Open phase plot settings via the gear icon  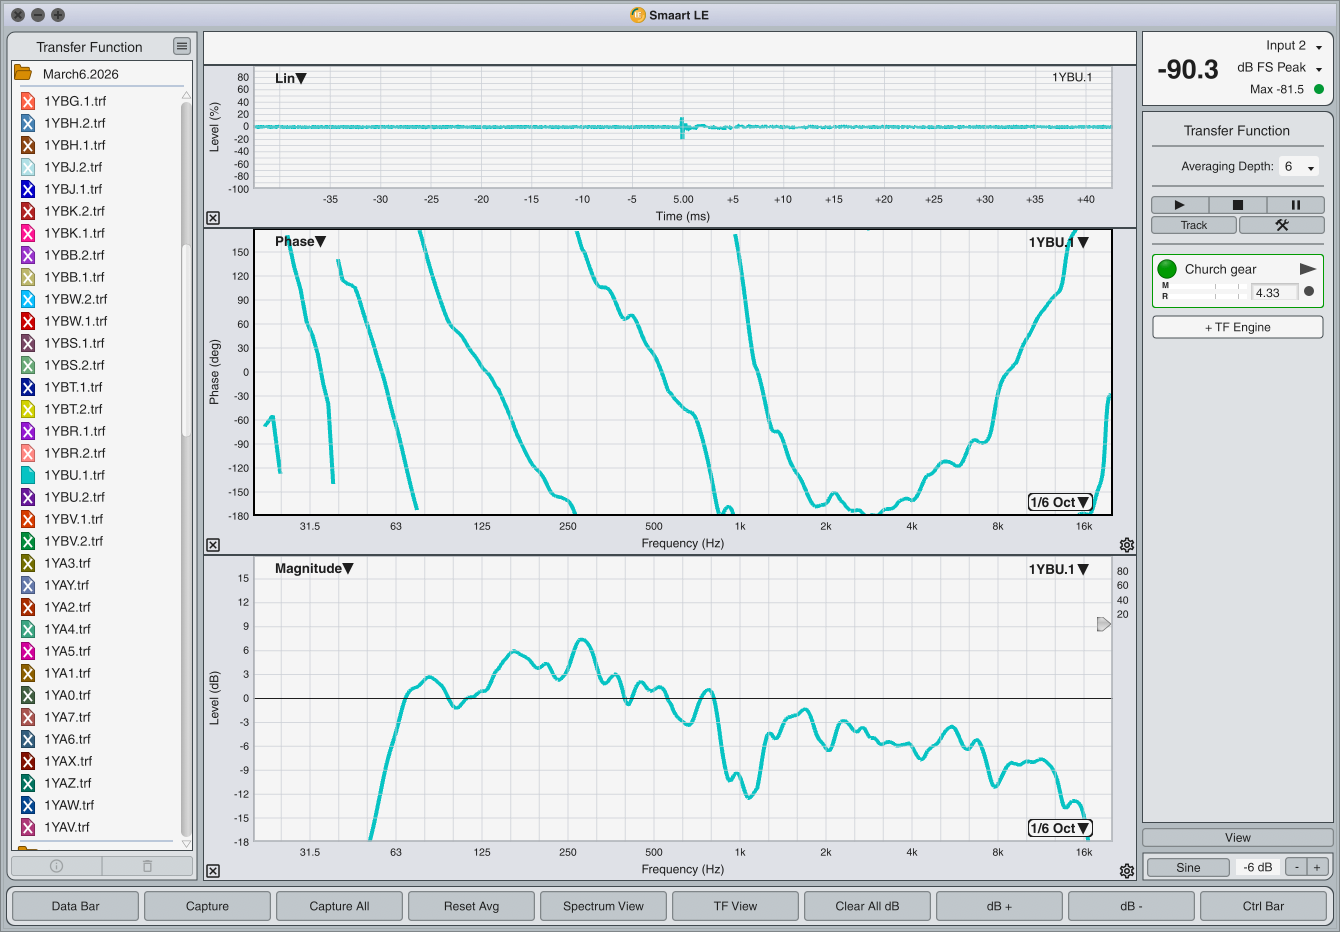(x=1127, y=545)
